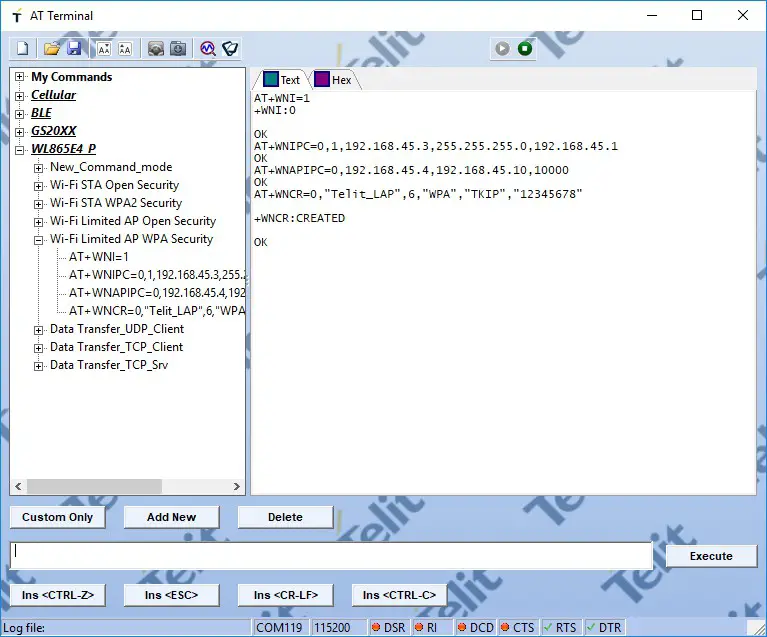
Task: Expand the BLE node
Action: click(19, 114)
